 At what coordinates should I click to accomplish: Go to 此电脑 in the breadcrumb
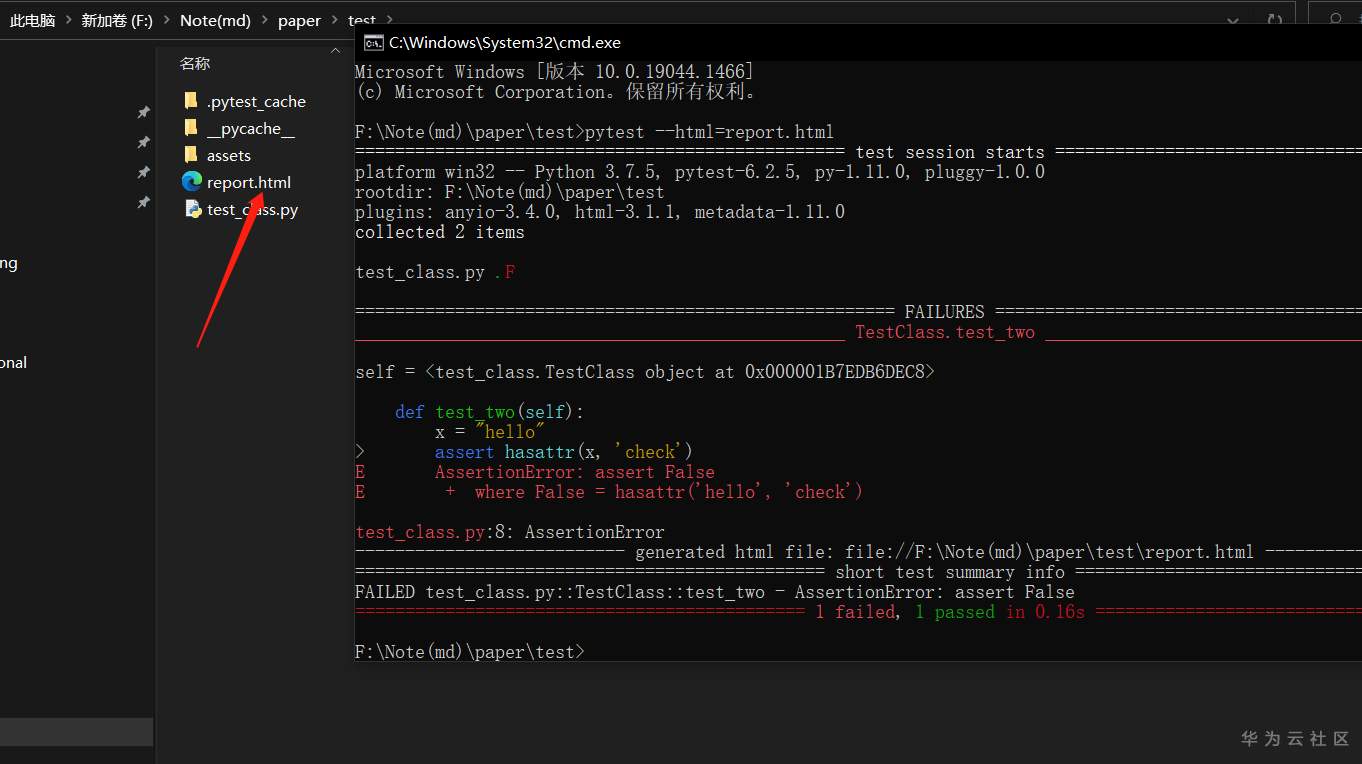[x=32, y=21]
